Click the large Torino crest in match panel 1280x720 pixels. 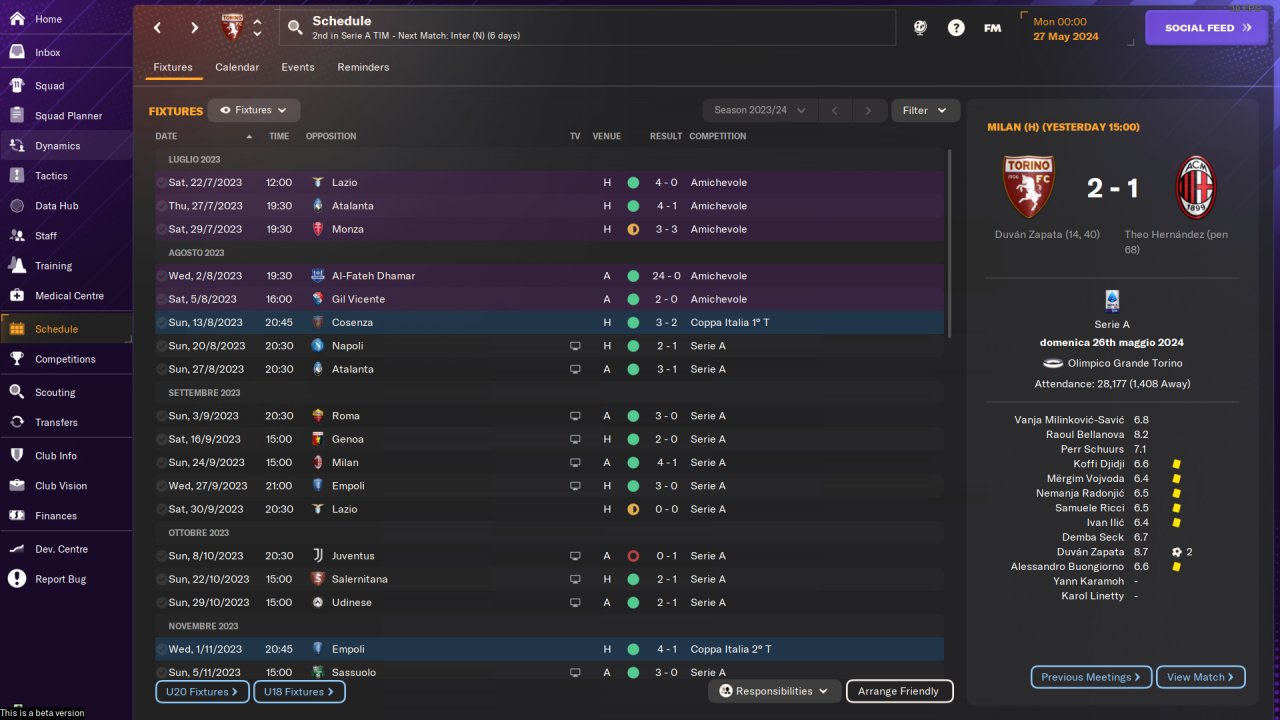click(1029, 187)
